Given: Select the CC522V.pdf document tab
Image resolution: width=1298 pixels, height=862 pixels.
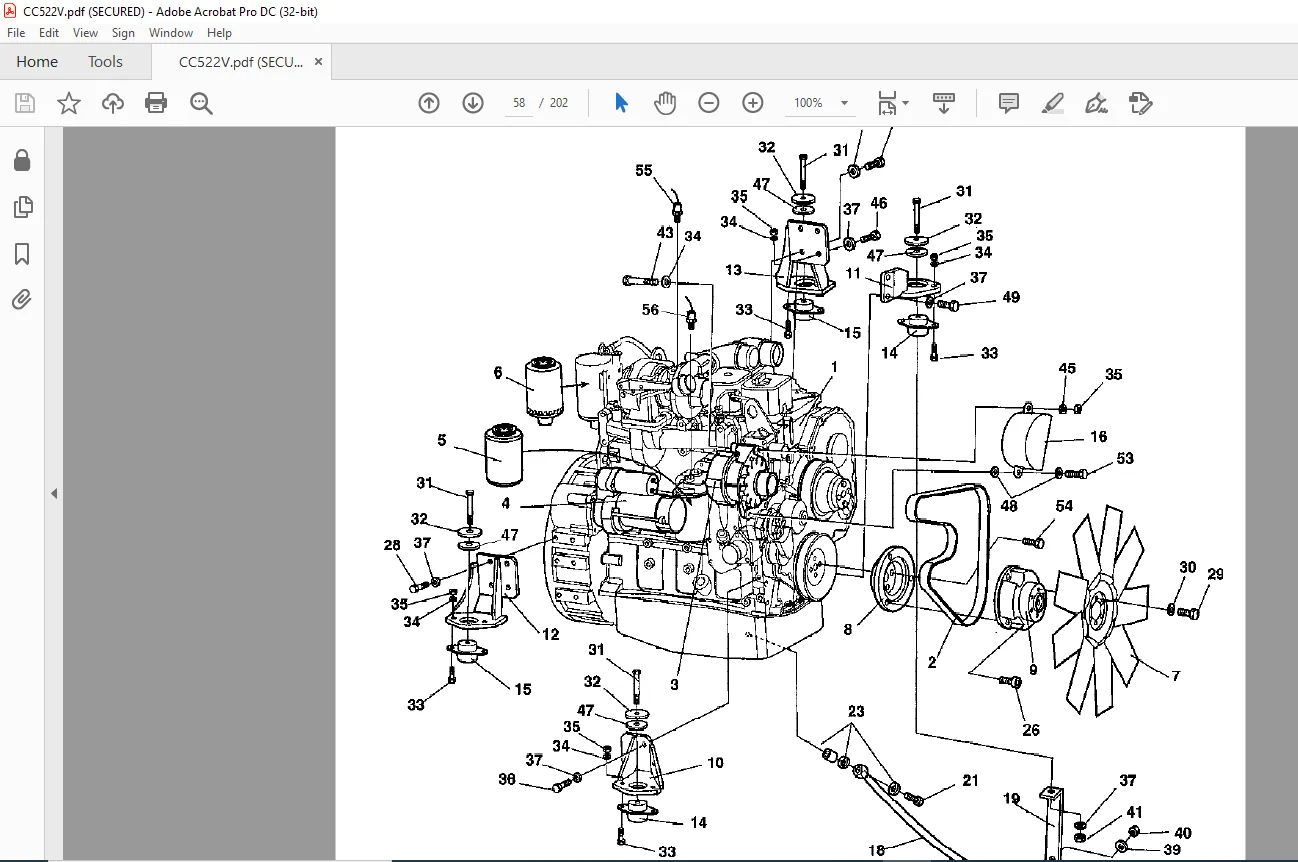Looking at the screenshot, I should (x=240, y=62).
